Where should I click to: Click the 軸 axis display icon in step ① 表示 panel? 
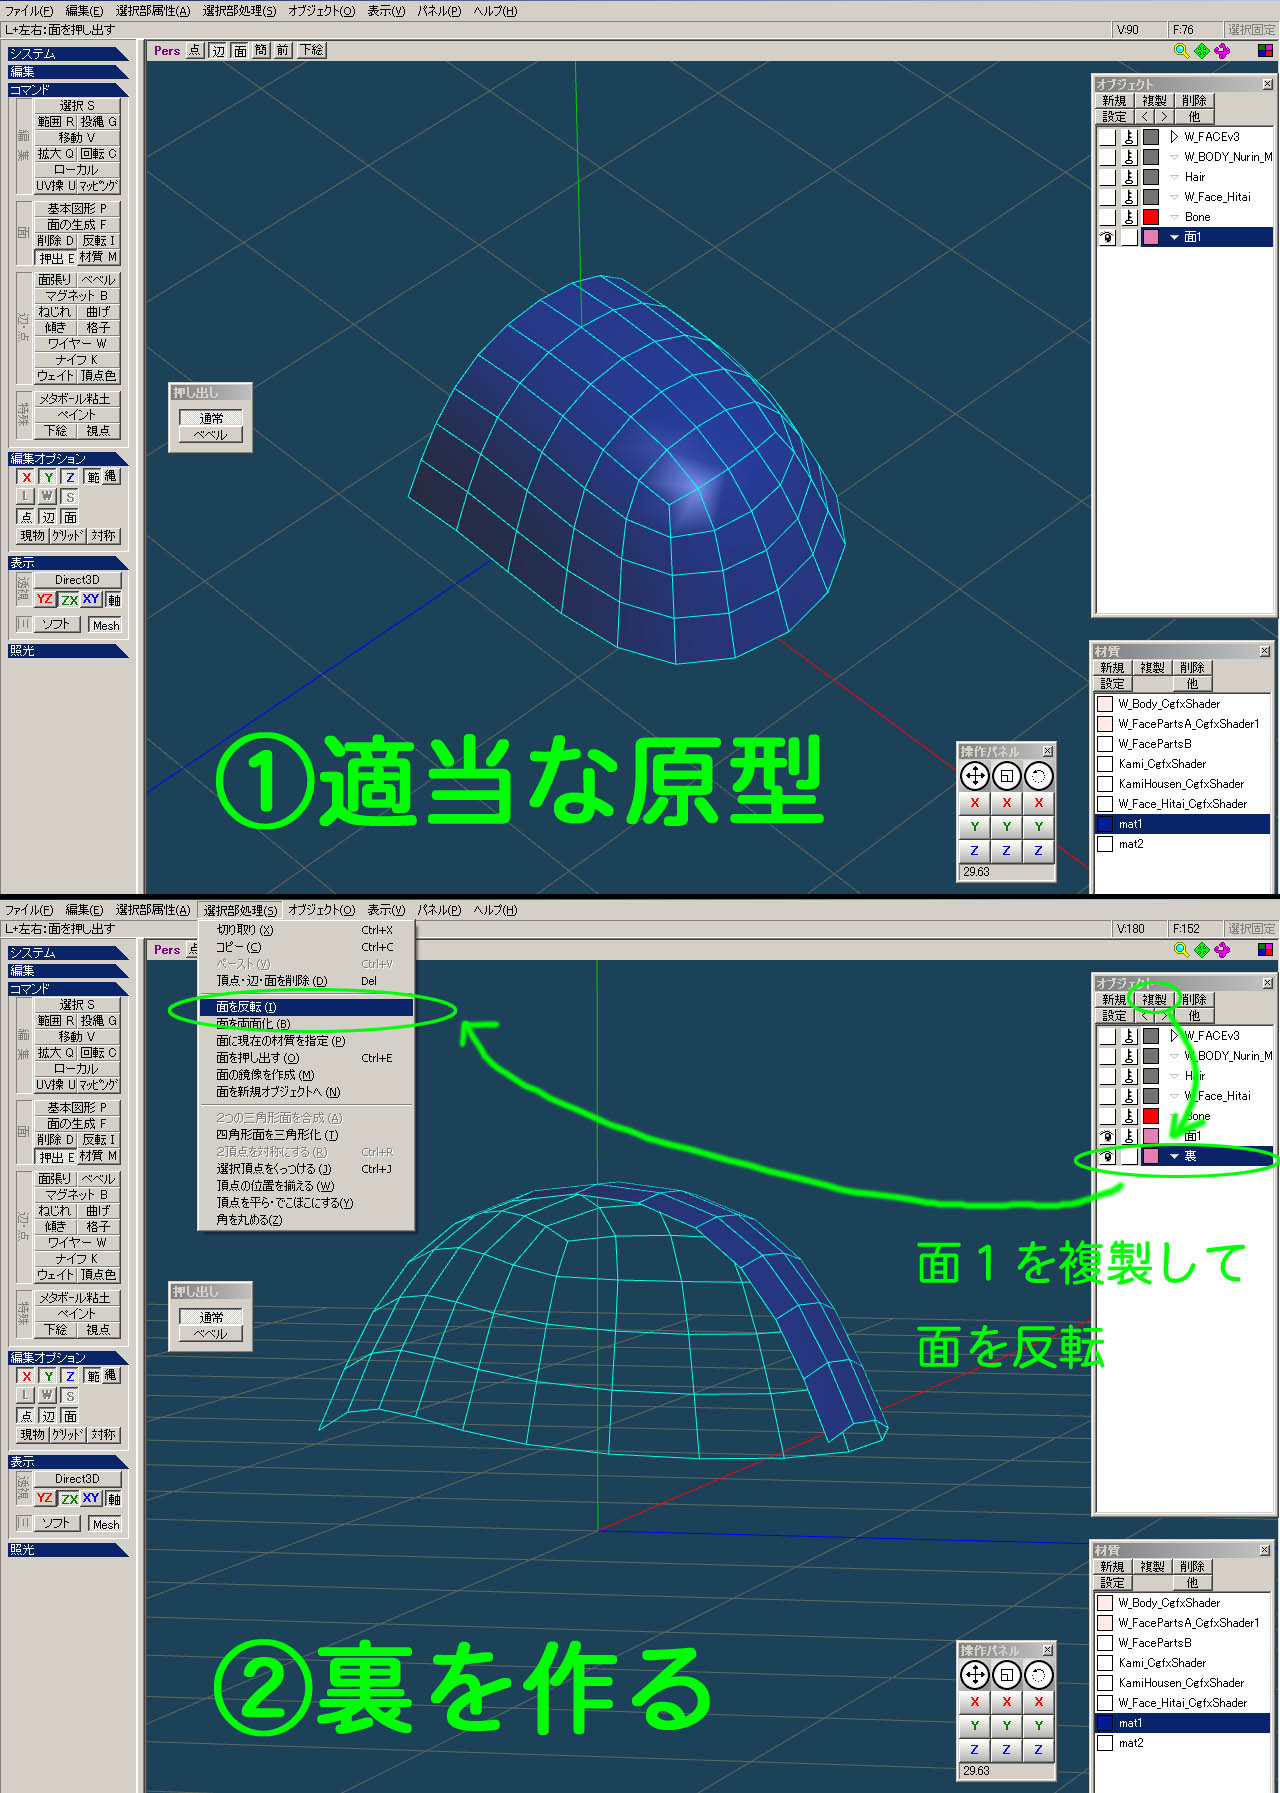coord(114,599)
